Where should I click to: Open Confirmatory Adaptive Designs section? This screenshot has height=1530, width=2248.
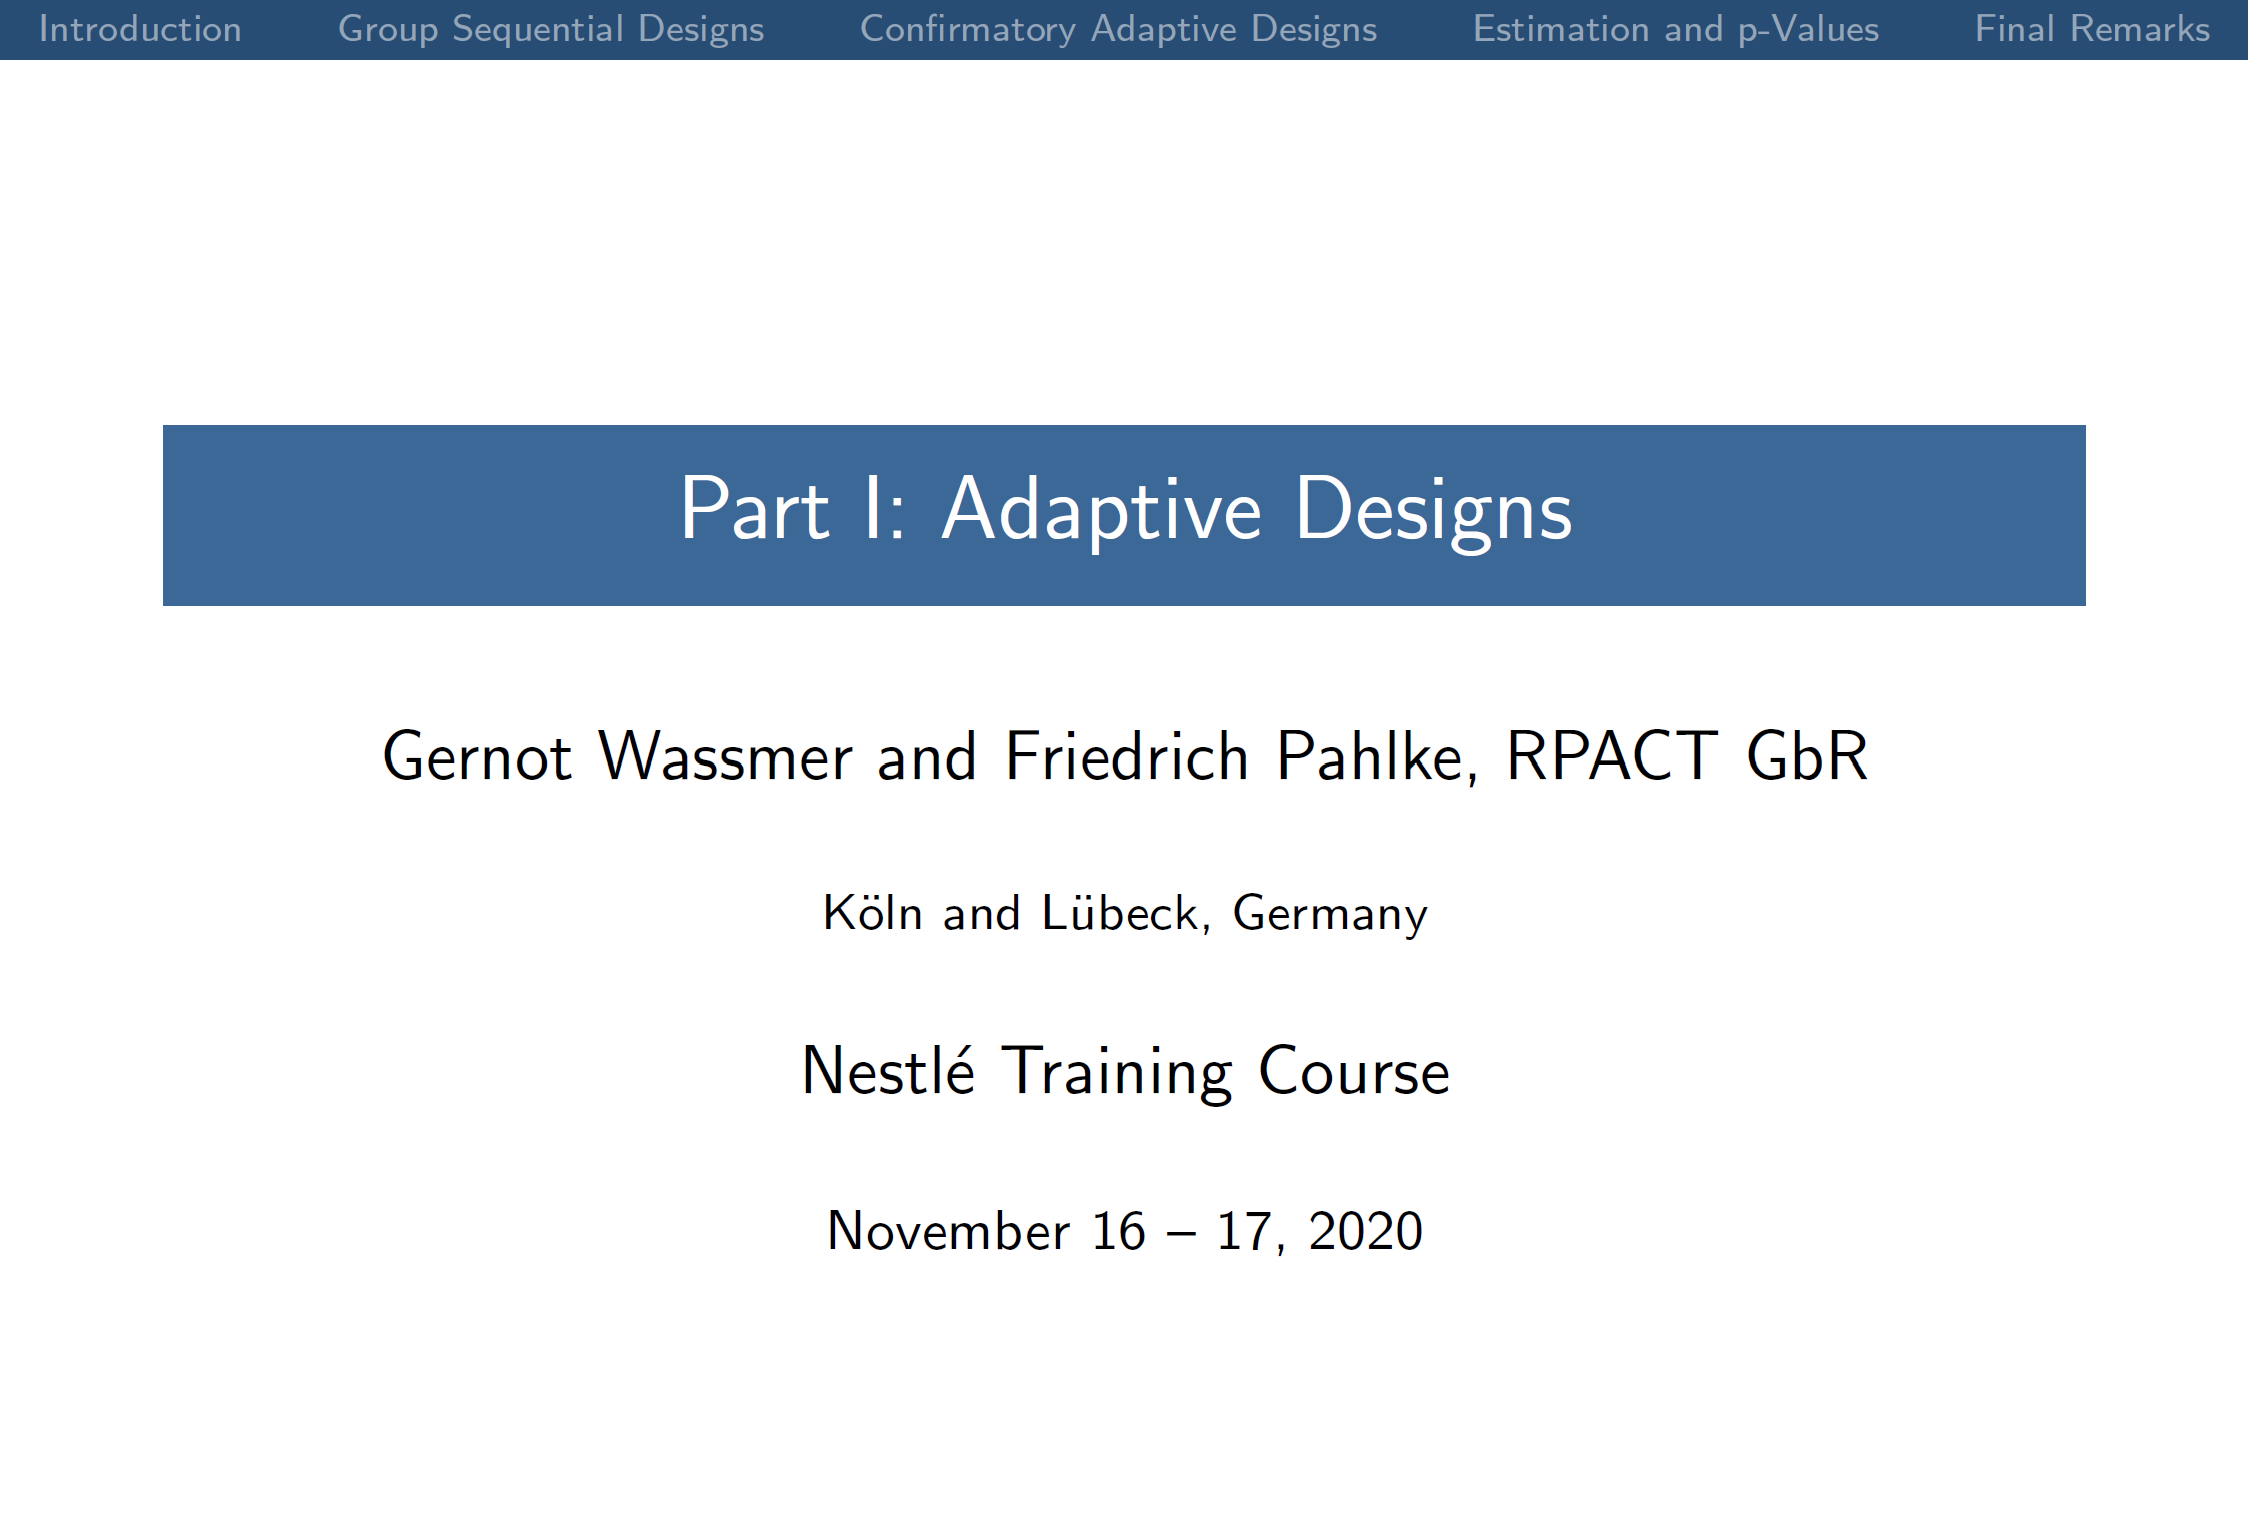[1118, 29]
